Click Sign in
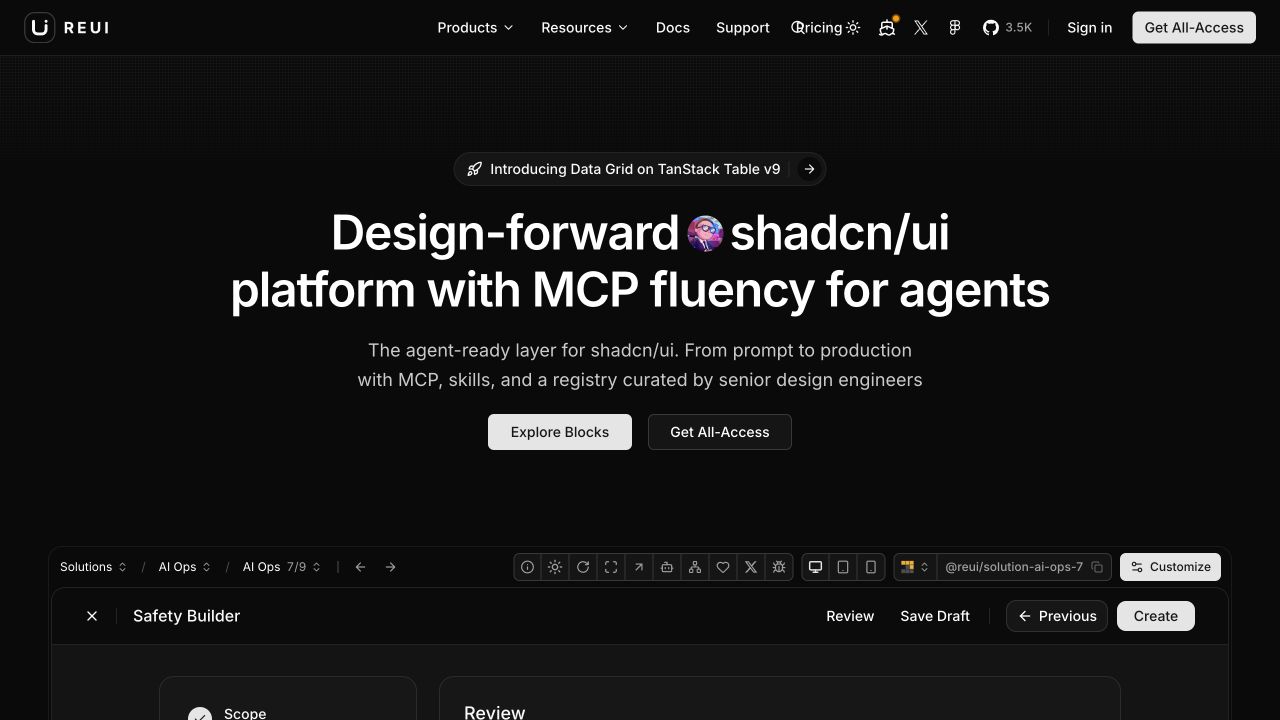 pos(1089,28)
